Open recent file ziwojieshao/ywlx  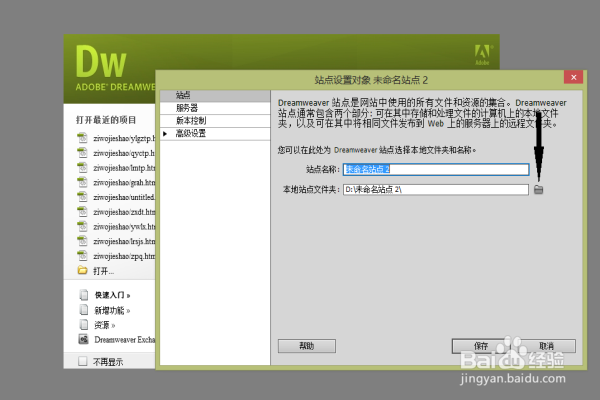click(124, 227)
